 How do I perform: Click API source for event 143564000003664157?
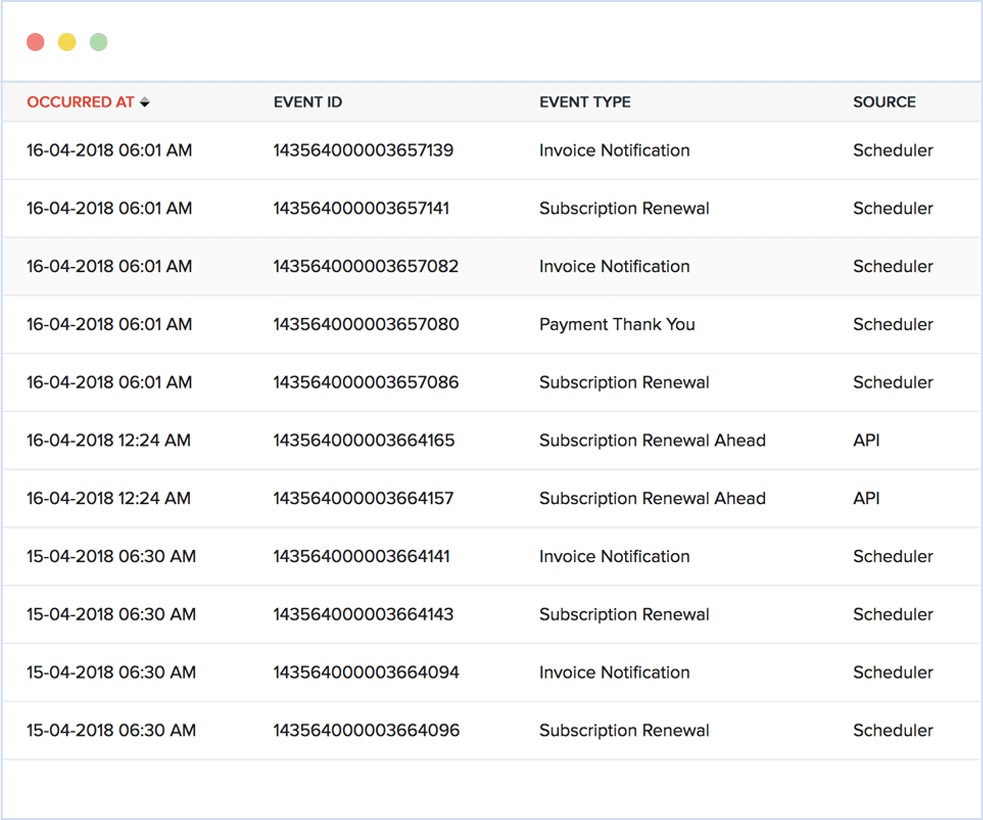[866, 499]
